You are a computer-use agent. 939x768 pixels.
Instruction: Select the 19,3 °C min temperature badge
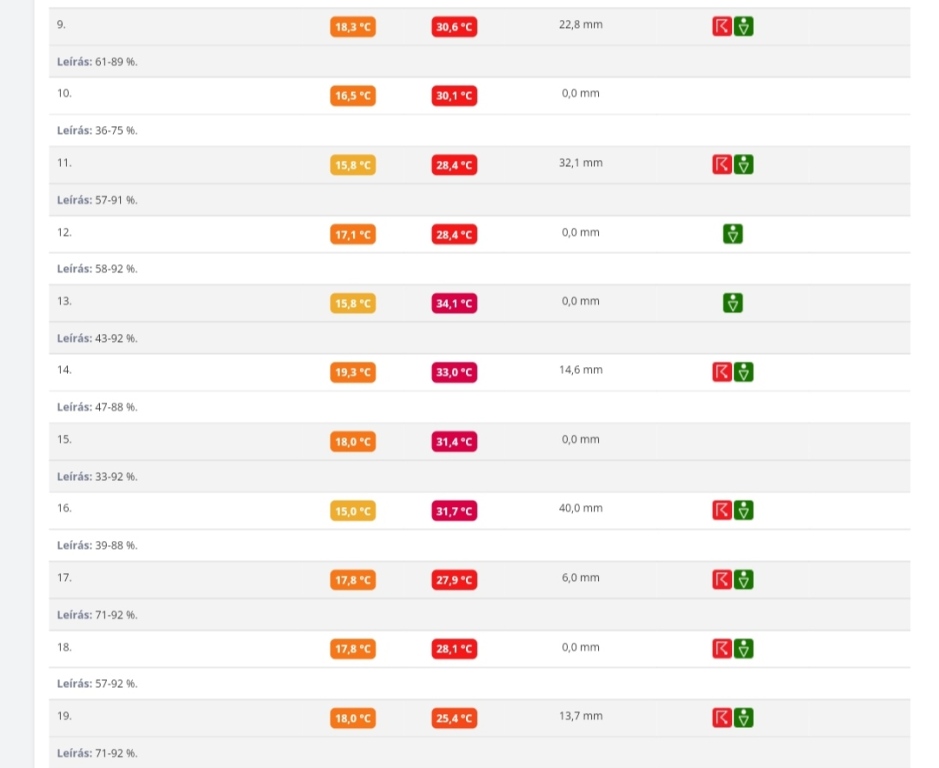[x=352, y=373]
